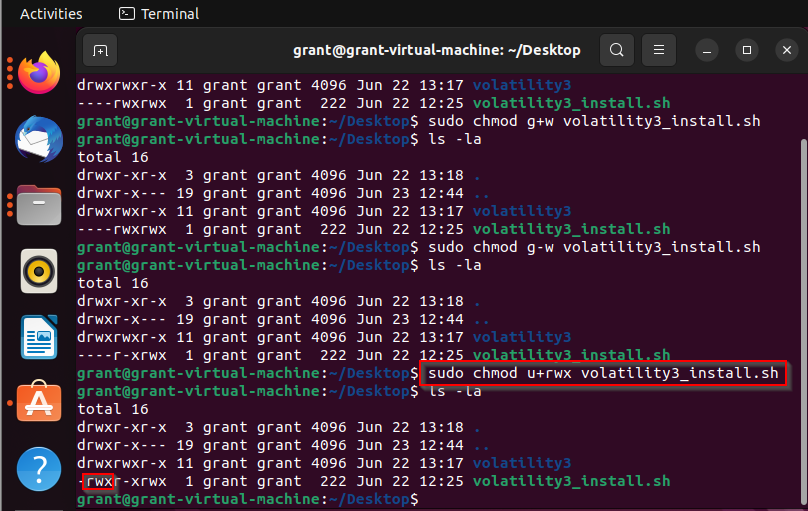
Task: Open a new terminal tab
Action: [x=100, y=50]
